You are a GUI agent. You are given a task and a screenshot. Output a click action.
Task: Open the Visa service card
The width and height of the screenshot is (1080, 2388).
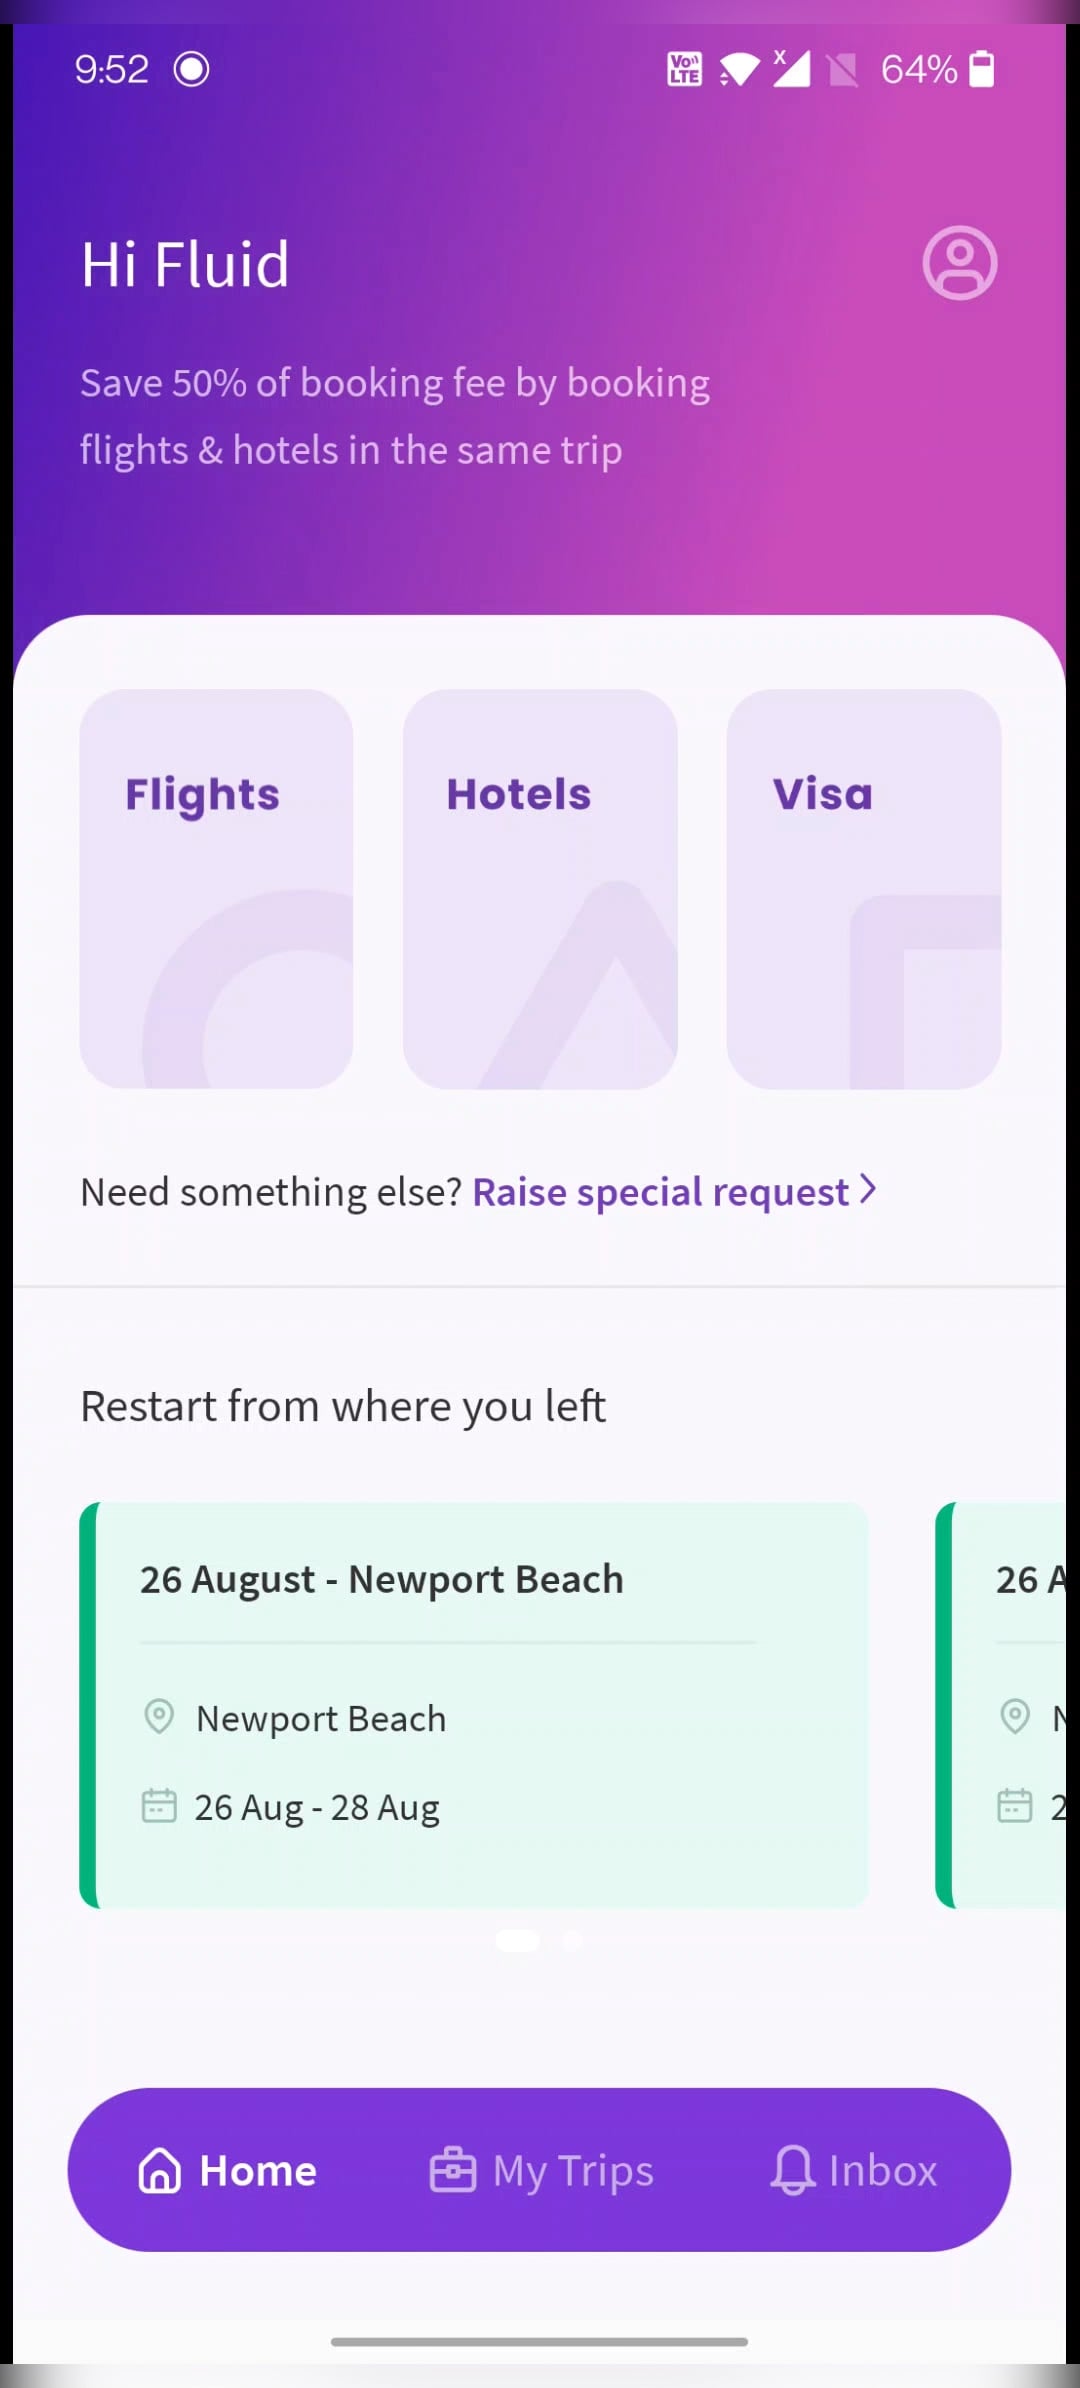coord(864,889)
